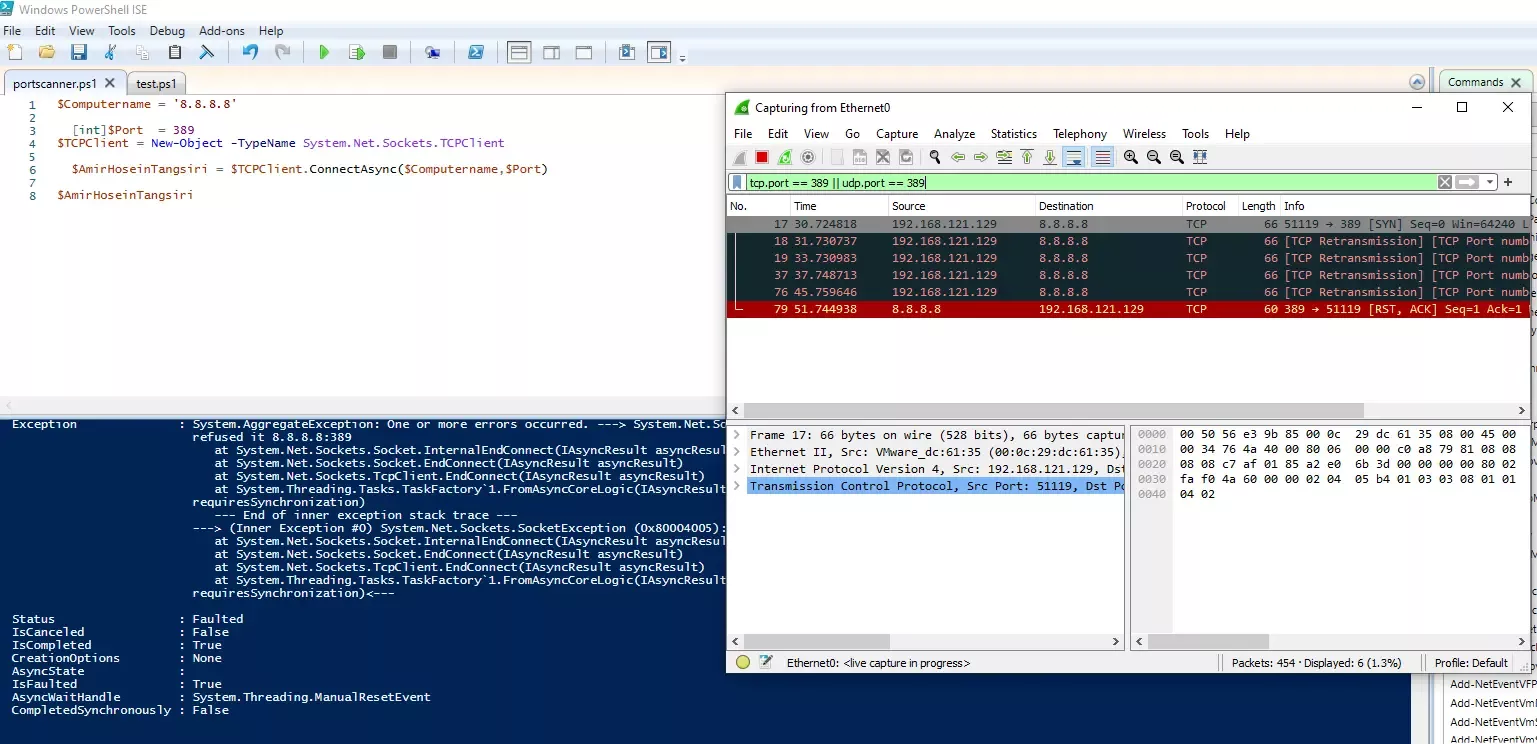Stop operation in PowerShell ISE toolbar

coord(390,52)
